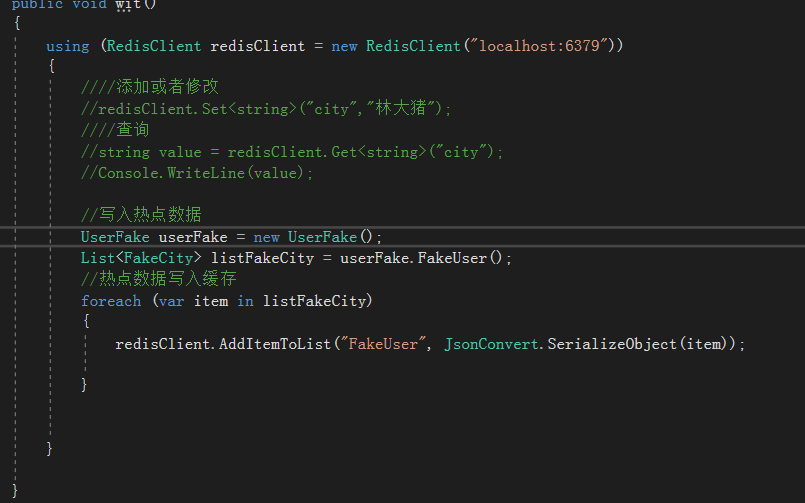Click the wit method name
Image resolution: width=805 pixels, height=503 pixels.
point(129,5)
